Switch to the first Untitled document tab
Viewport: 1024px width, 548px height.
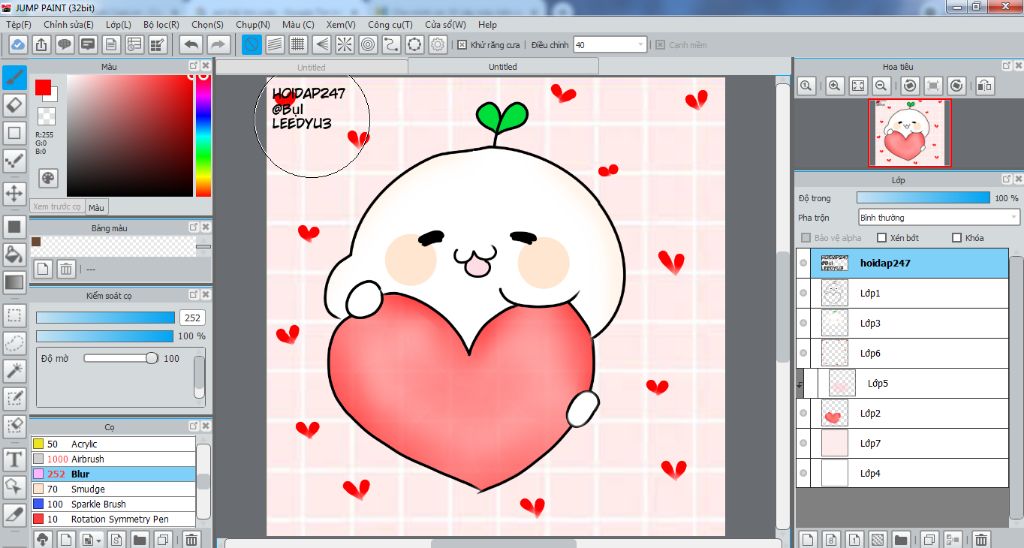pos(312,67)
